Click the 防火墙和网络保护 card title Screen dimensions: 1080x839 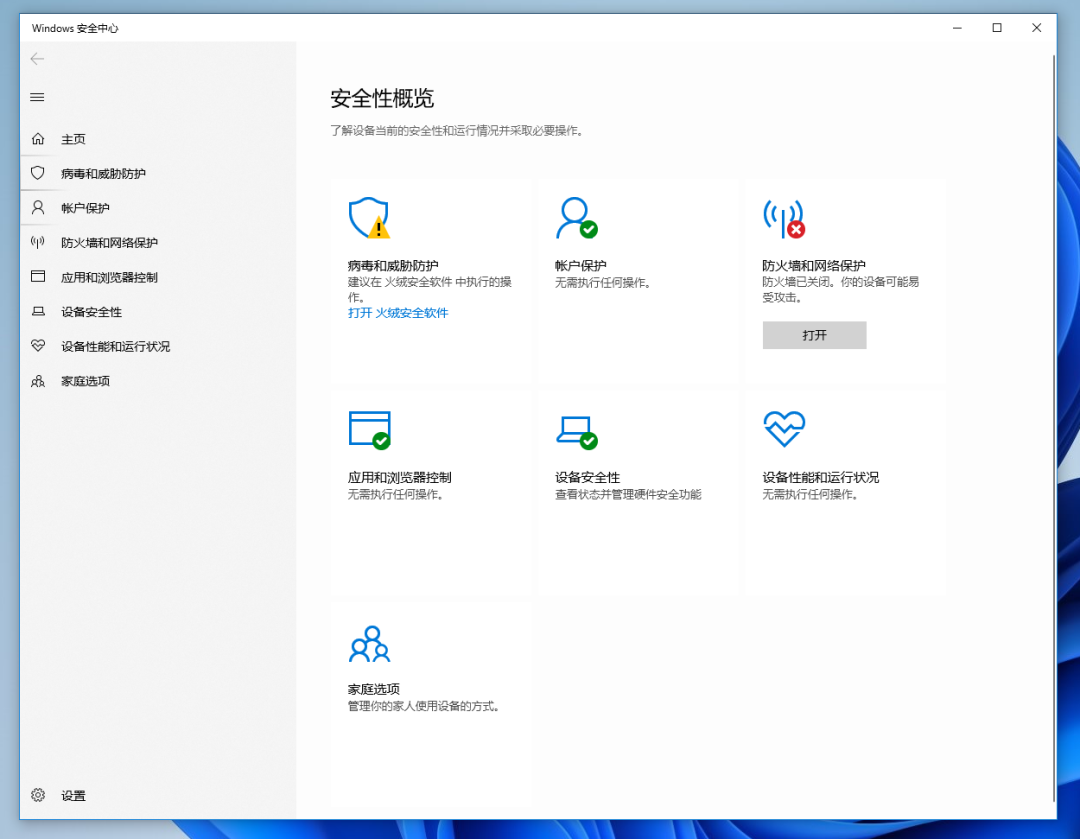[813, 265]
